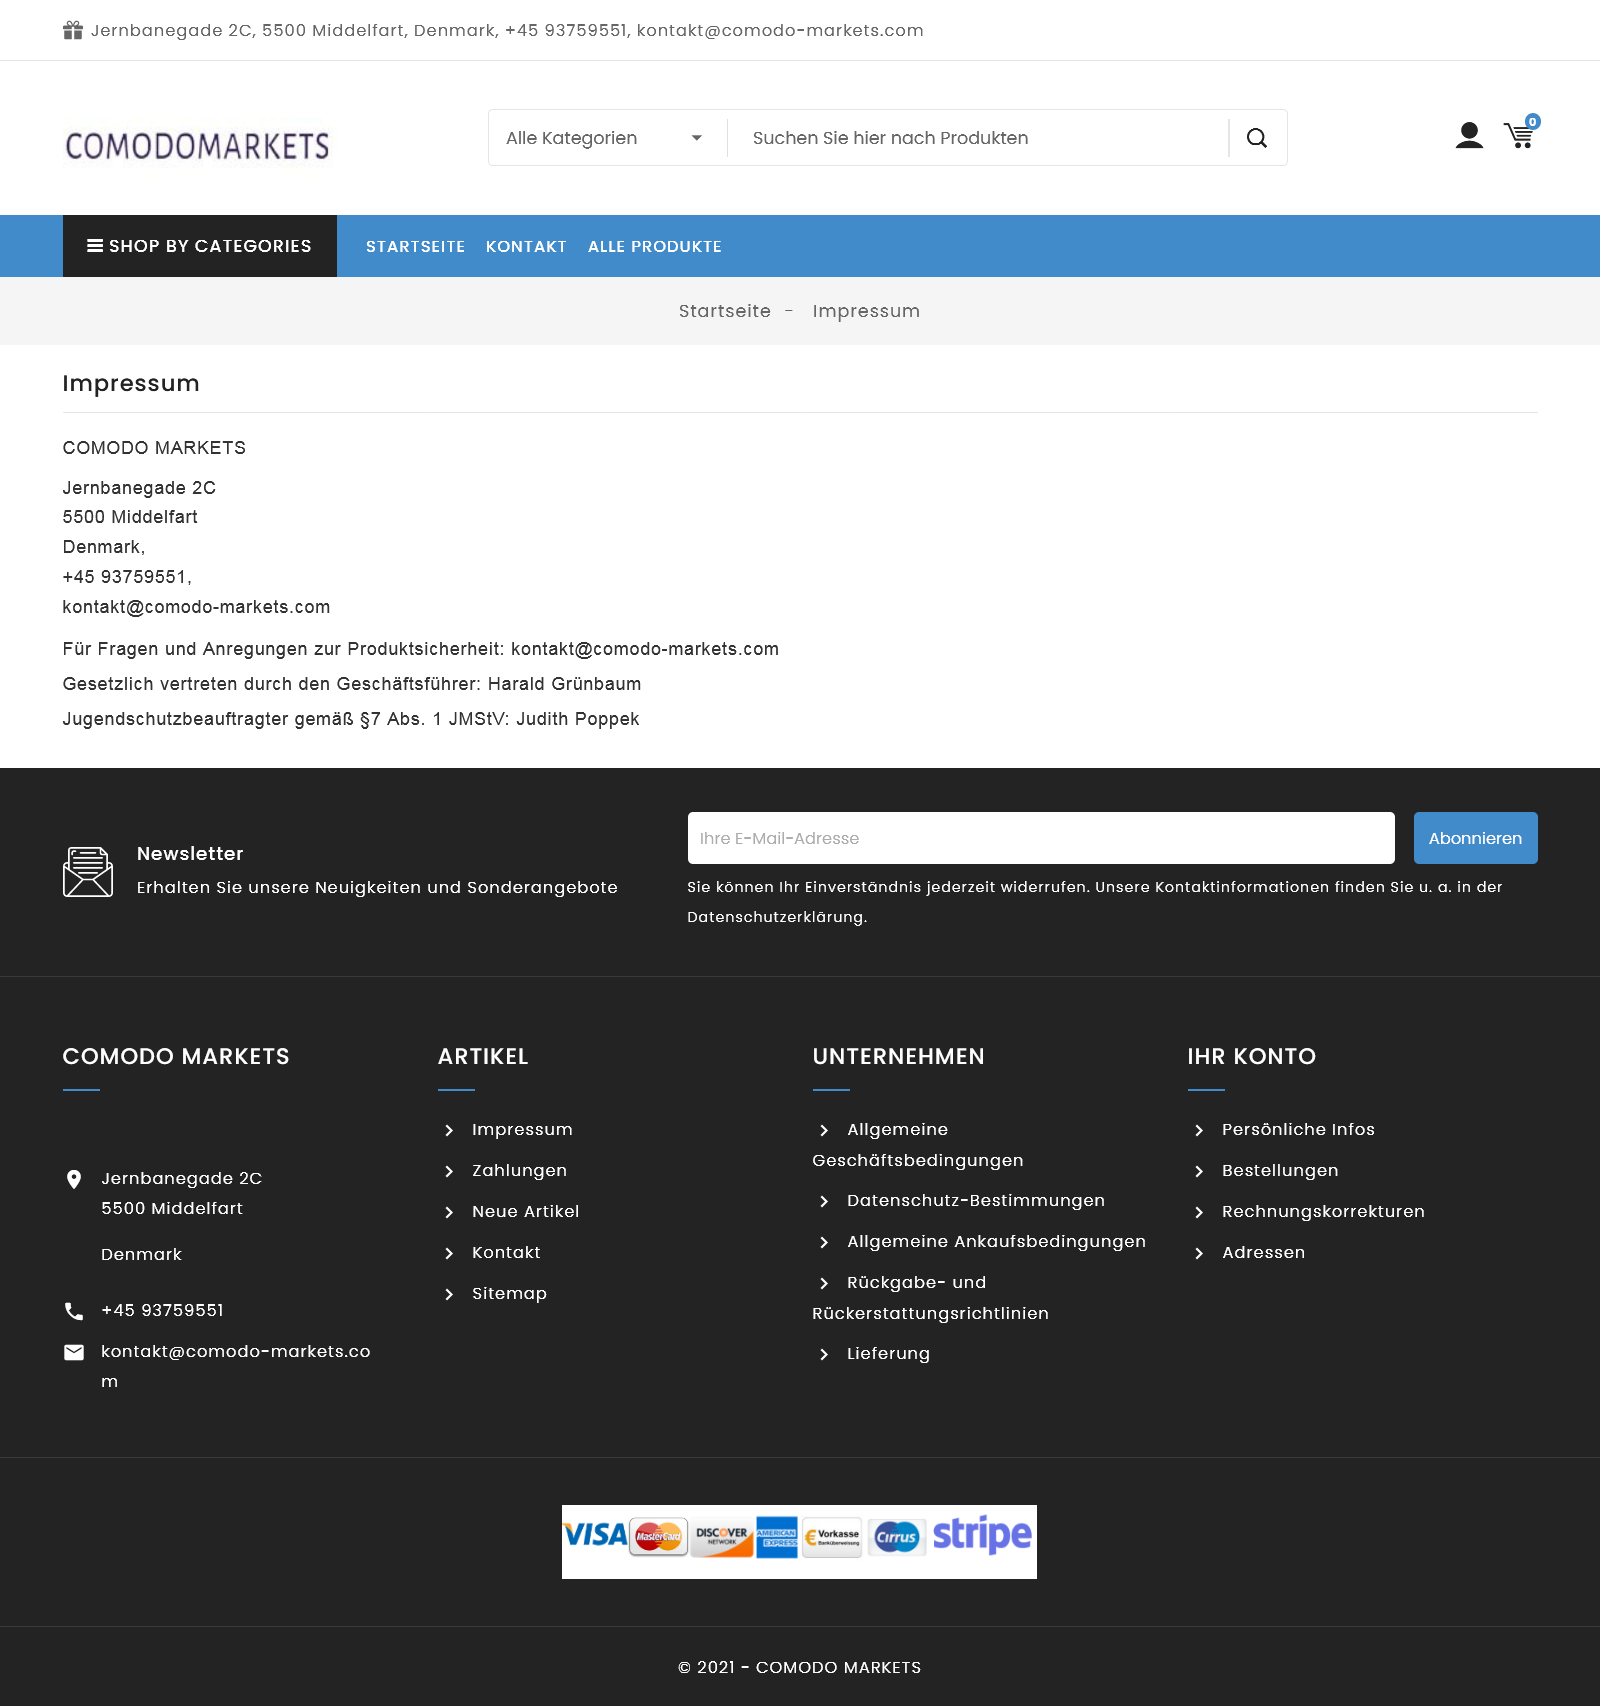
Task: Click the top bar address and contact text
Action: [507, 31]
